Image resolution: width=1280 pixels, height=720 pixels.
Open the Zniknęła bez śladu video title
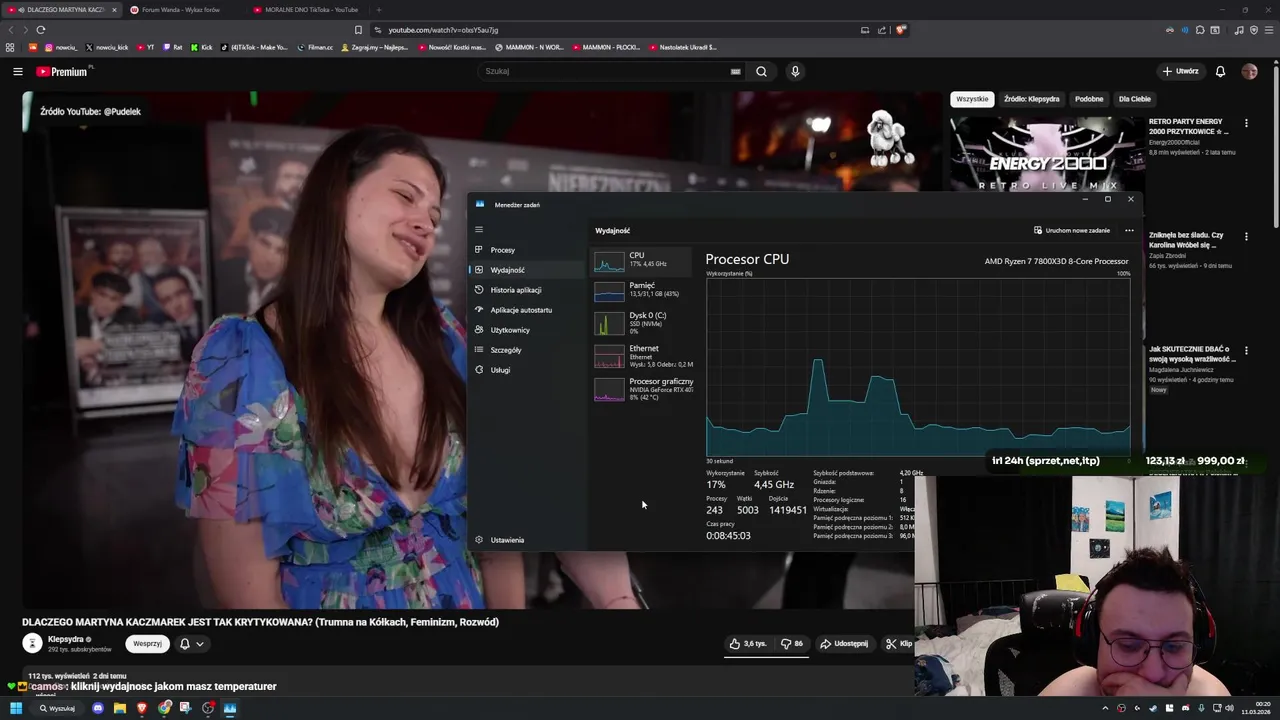click(1187, 240)
